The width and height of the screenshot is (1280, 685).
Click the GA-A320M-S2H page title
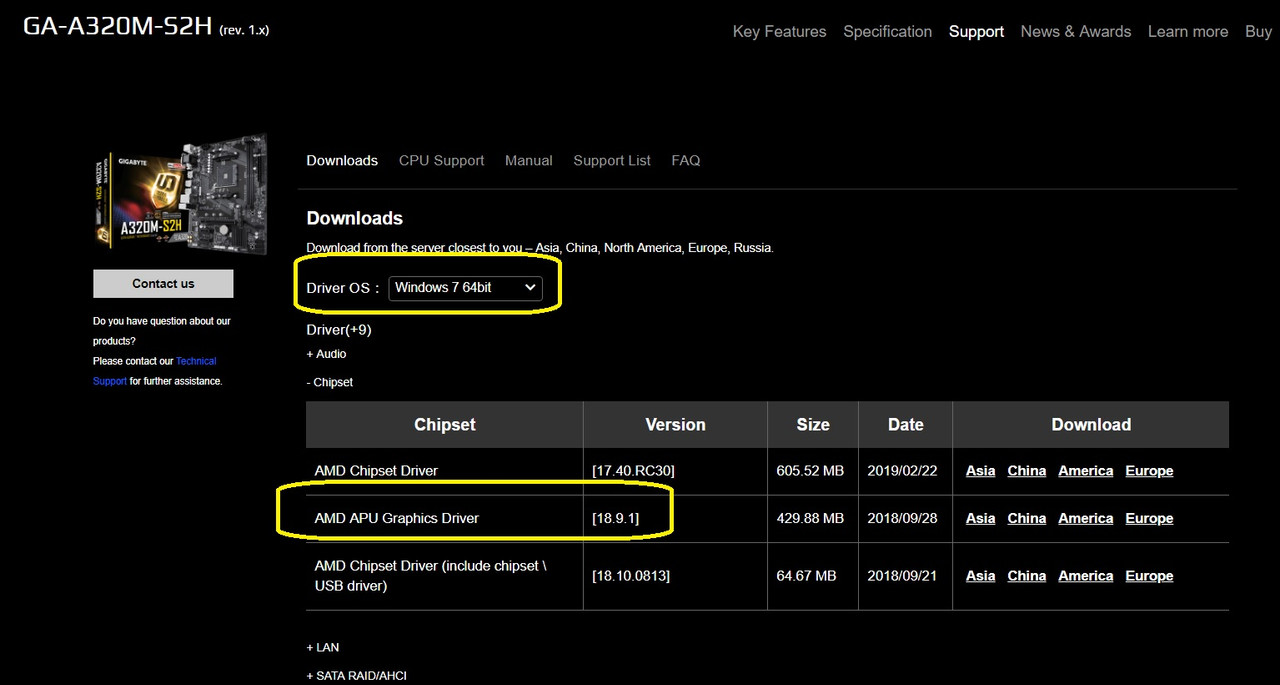point(146,27)
